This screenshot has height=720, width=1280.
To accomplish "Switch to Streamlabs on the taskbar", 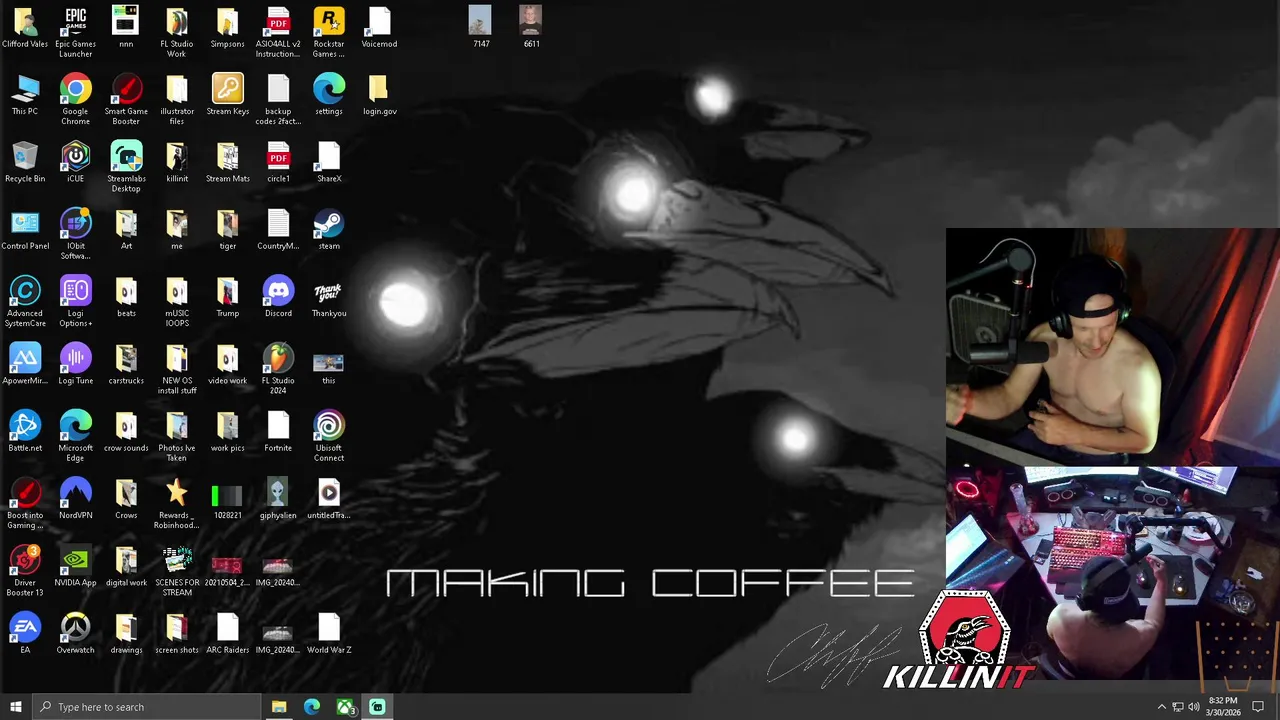I will tap(377, 707).
